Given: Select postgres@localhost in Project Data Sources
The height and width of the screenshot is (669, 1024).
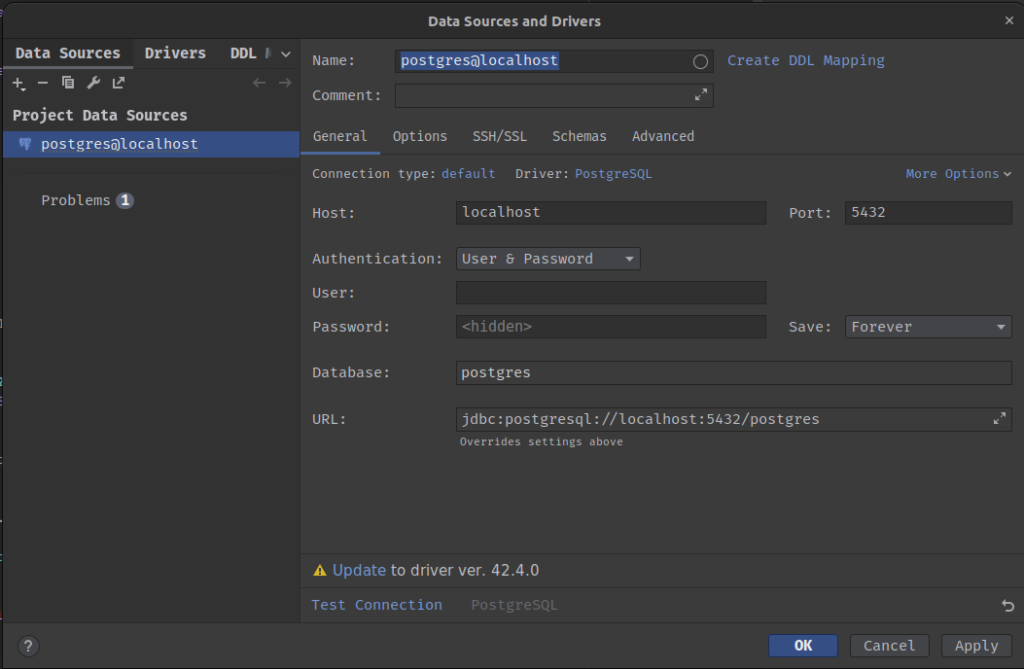Looking at the screenshot, I should pos(152,144).
